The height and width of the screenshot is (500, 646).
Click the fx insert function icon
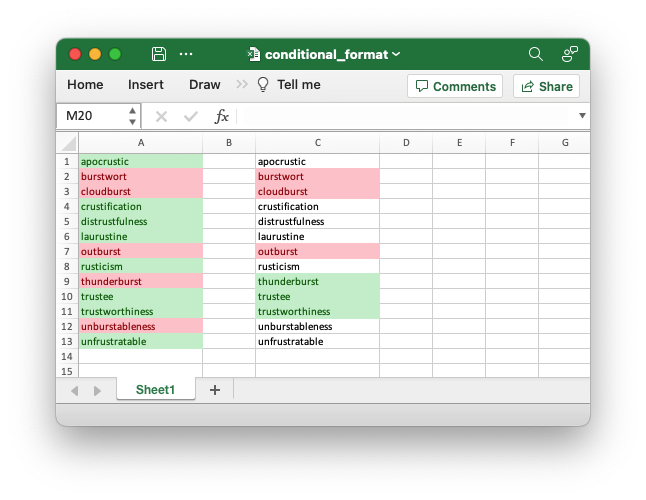[x=222, y=116]
